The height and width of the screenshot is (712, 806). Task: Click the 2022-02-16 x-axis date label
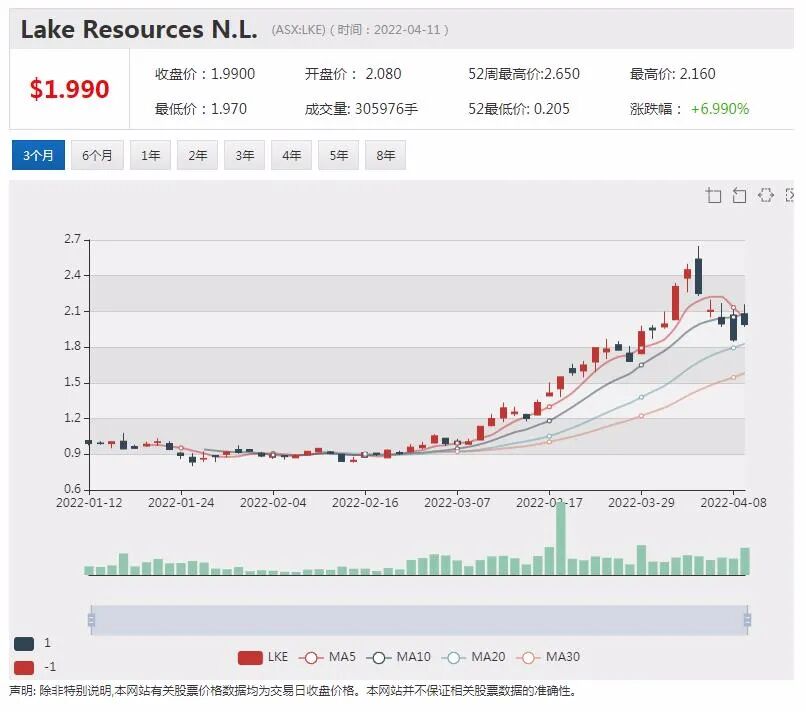[x=365, y=503]
